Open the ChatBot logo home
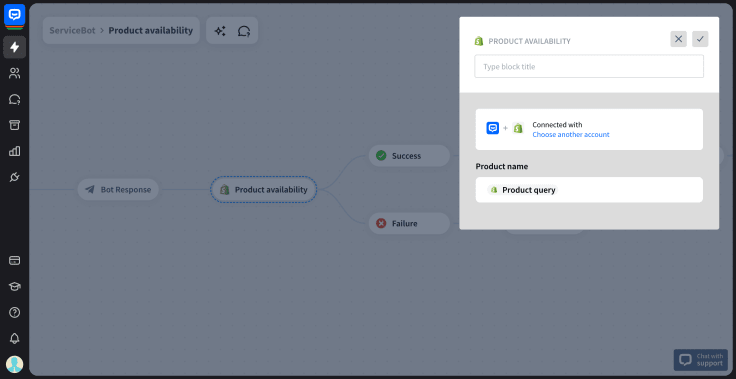The height and width of the screenshot is (379, 736). (x=14, y=15)
